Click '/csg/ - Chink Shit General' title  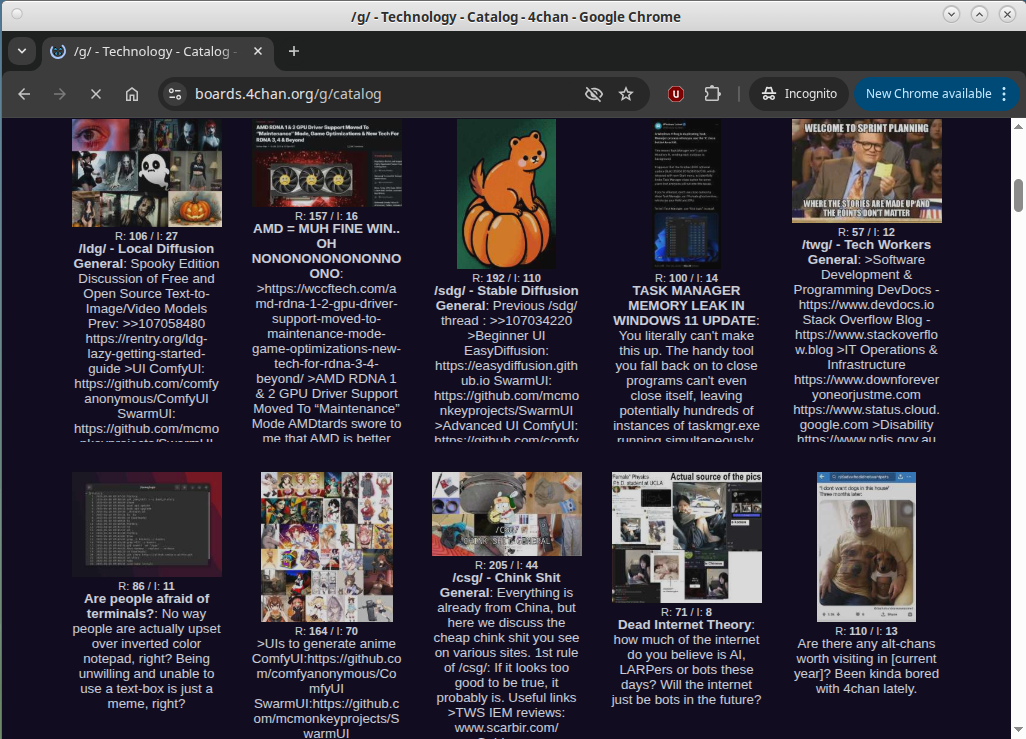pos(506,585)
